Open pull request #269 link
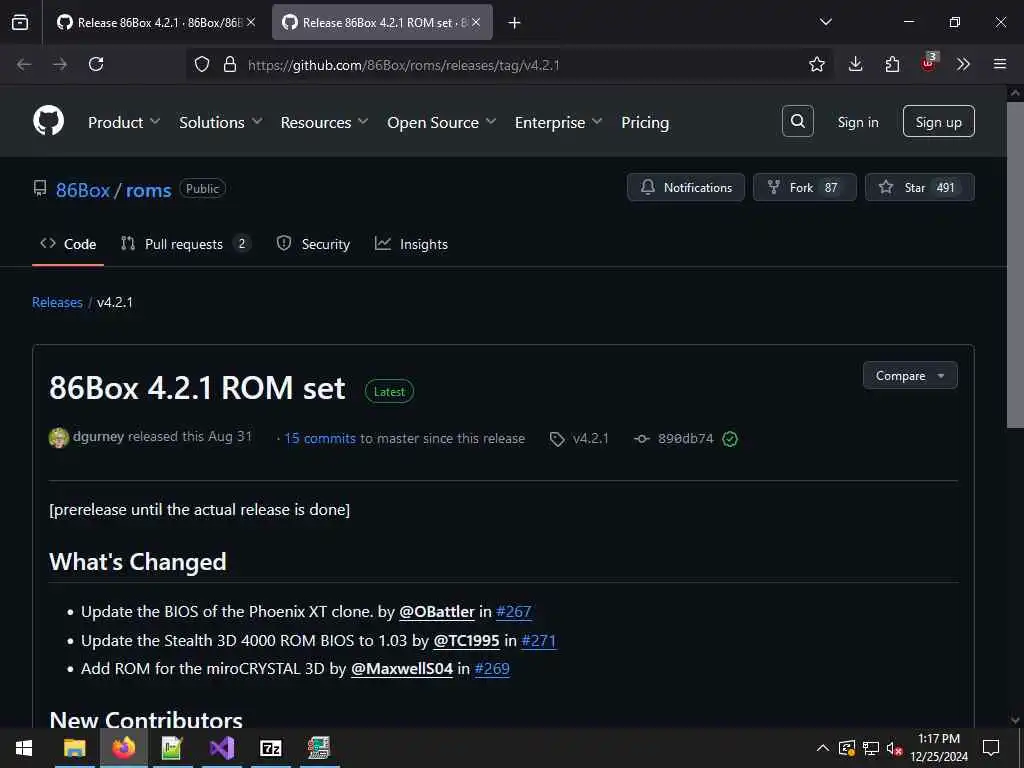 (492, 669)
